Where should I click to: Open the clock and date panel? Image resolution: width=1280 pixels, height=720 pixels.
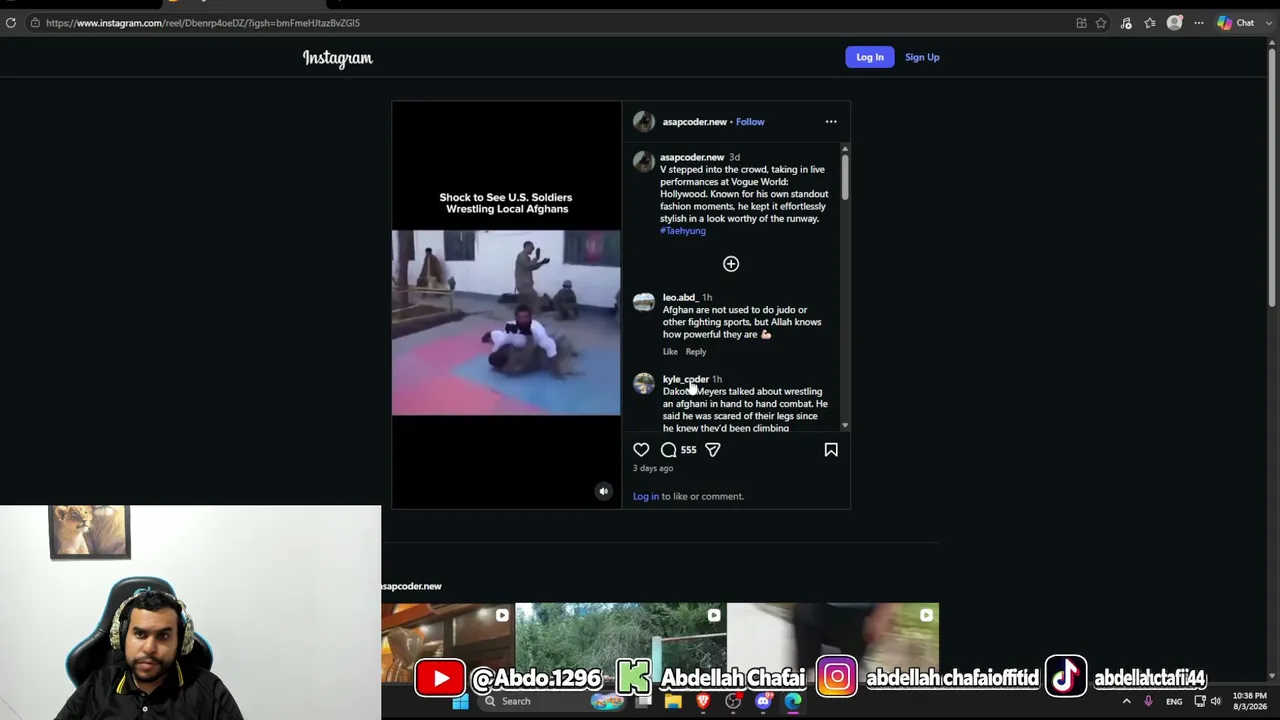click(1249, 701)
